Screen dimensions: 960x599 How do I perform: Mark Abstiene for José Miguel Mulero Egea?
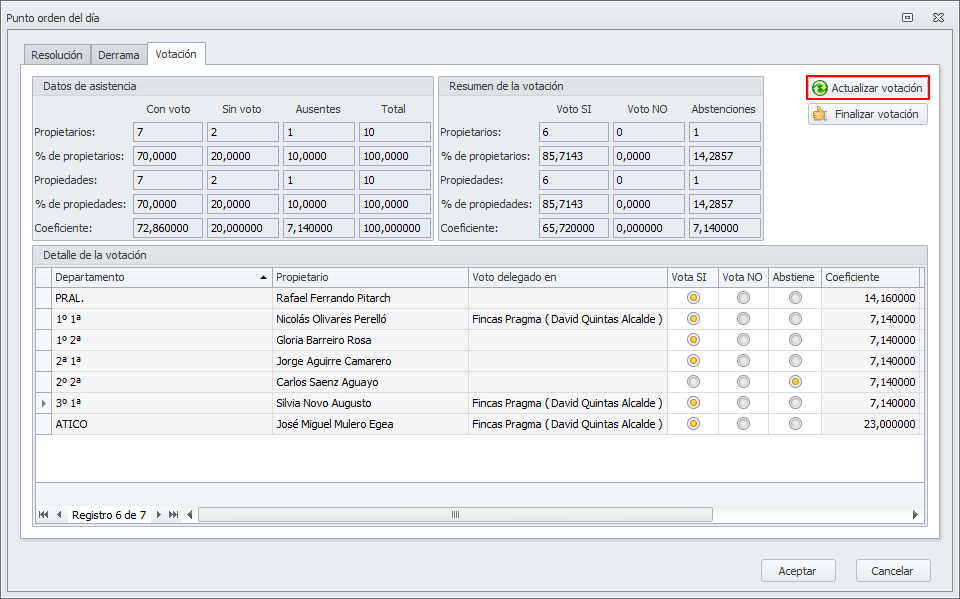(x=795, y=424)
